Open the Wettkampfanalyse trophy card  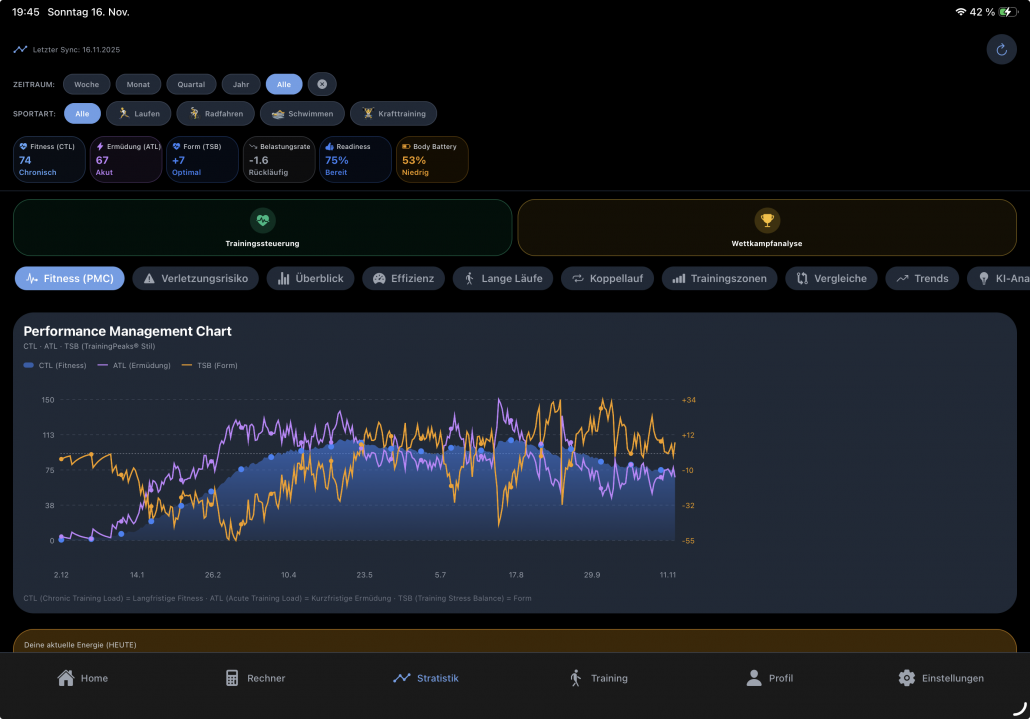pyautogui.click(x=767, y=227)
